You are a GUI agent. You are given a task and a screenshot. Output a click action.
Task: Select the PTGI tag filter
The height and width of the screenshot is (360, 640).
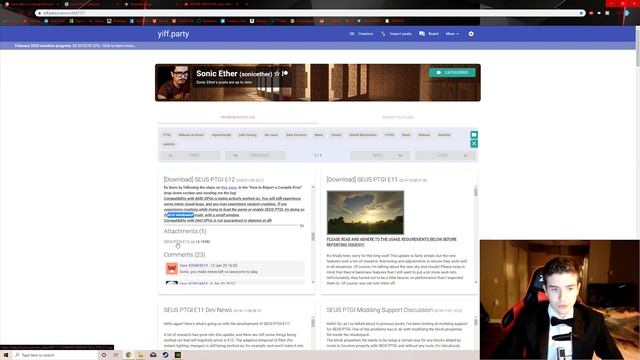(x=167, y=135)
